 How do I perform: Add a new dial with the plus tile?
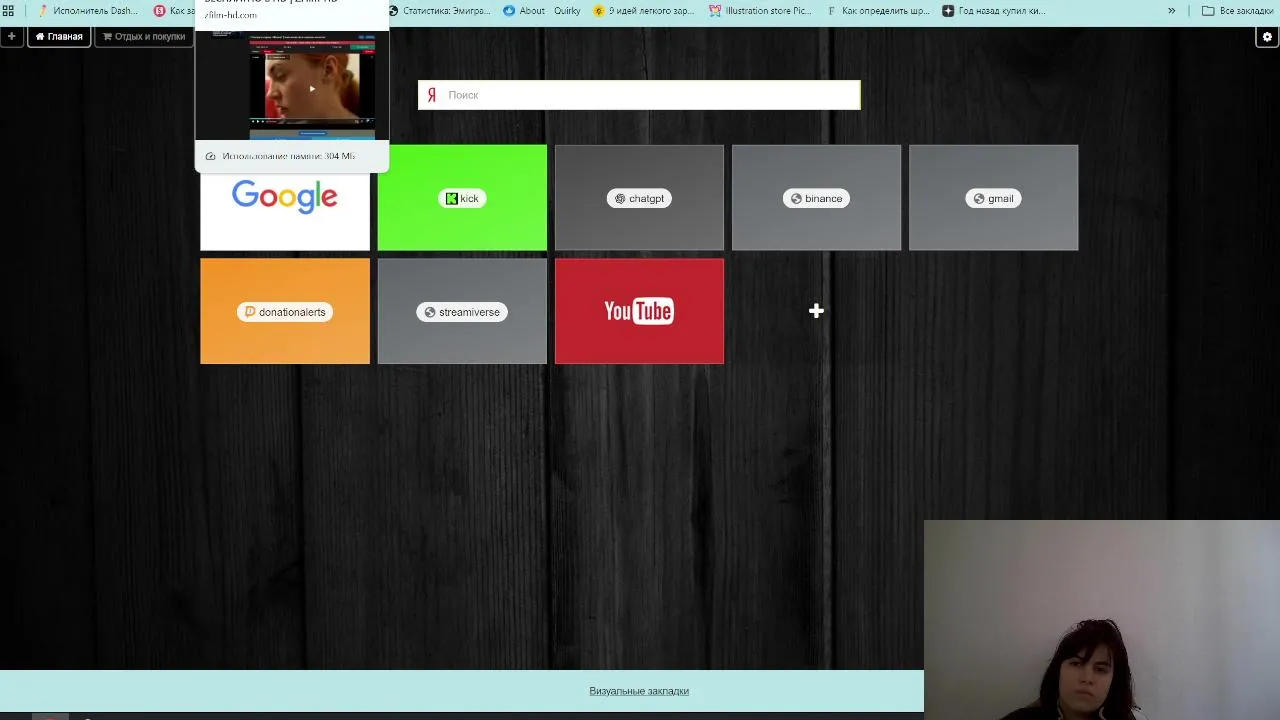tap(816, 311)
